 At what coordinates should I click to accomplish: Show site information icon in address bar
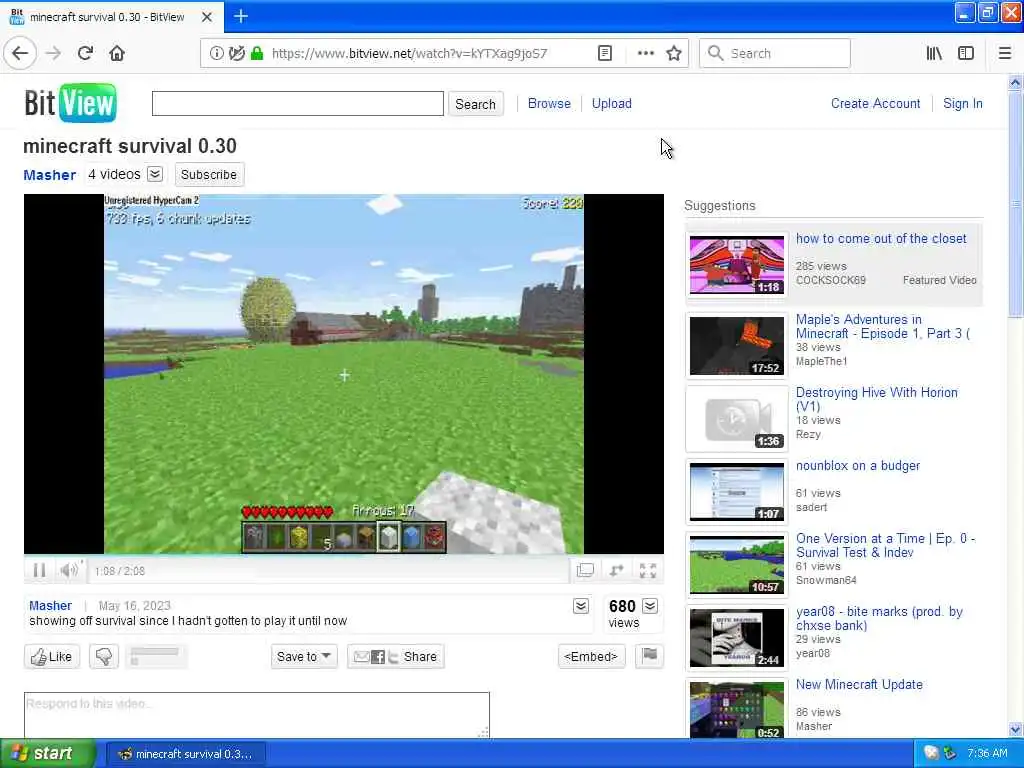(x=216, y=53)
